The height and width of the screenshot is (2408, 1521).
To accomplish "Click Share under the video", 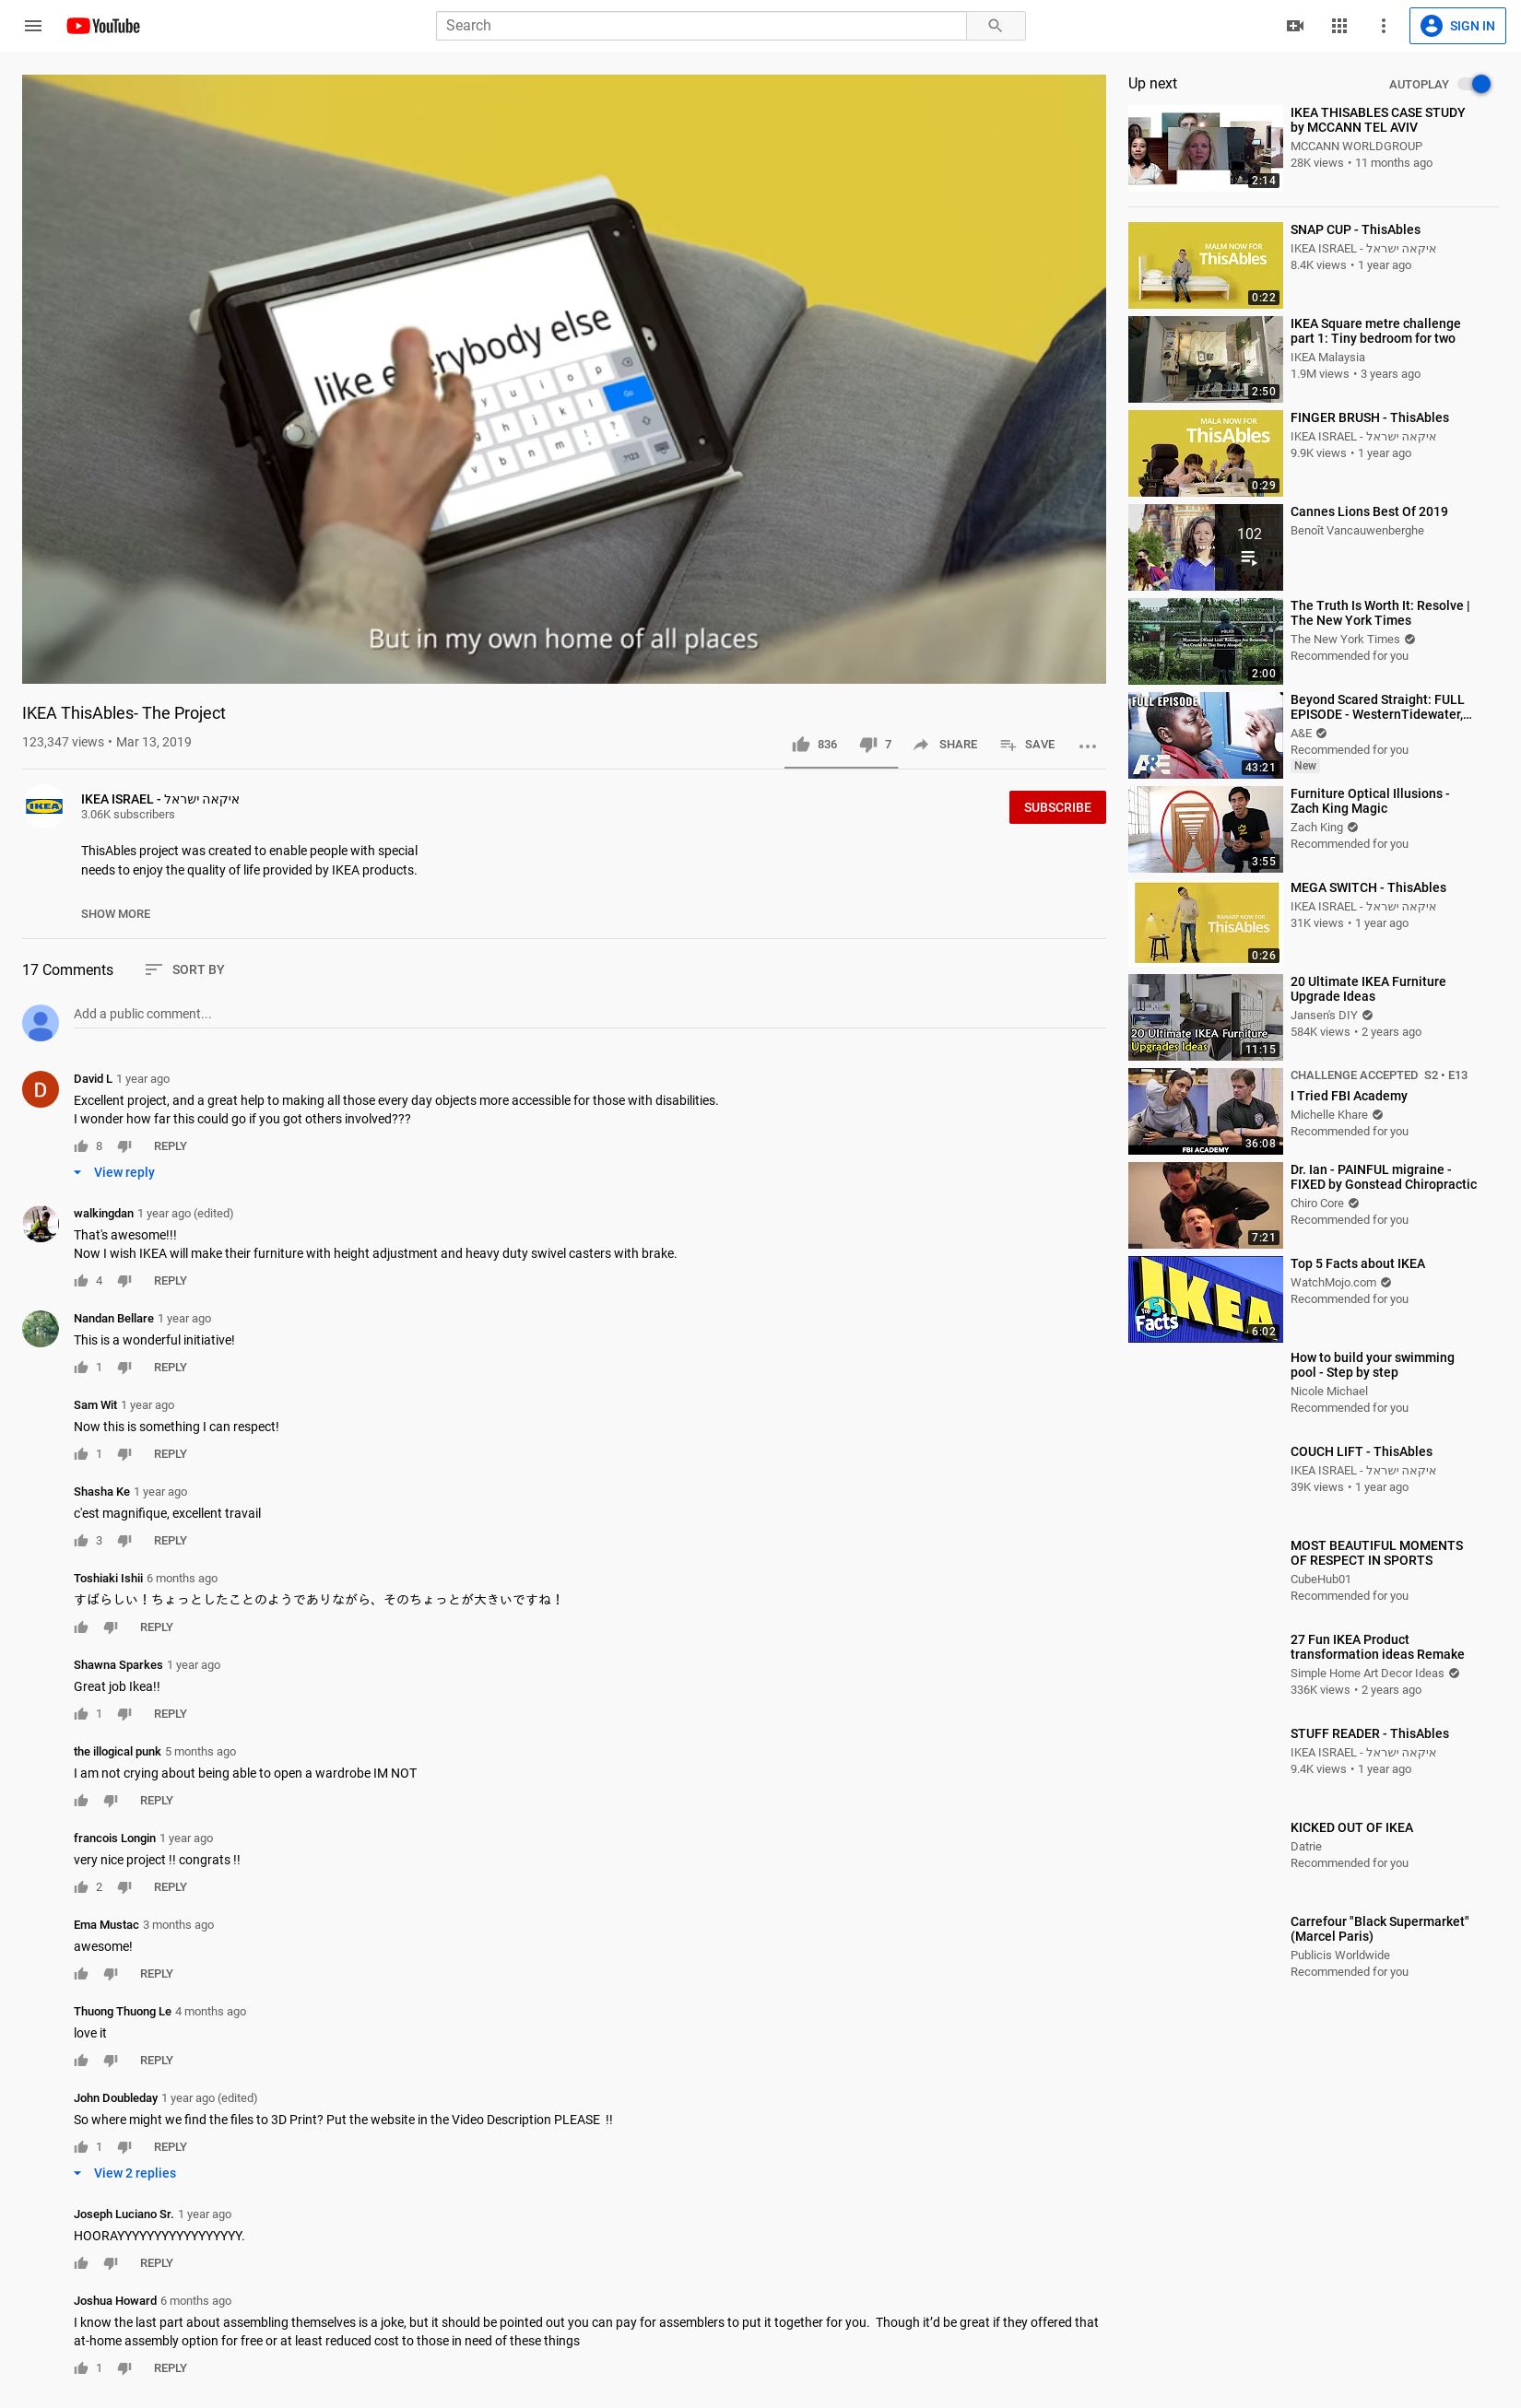I will click(x=945, y=744).
